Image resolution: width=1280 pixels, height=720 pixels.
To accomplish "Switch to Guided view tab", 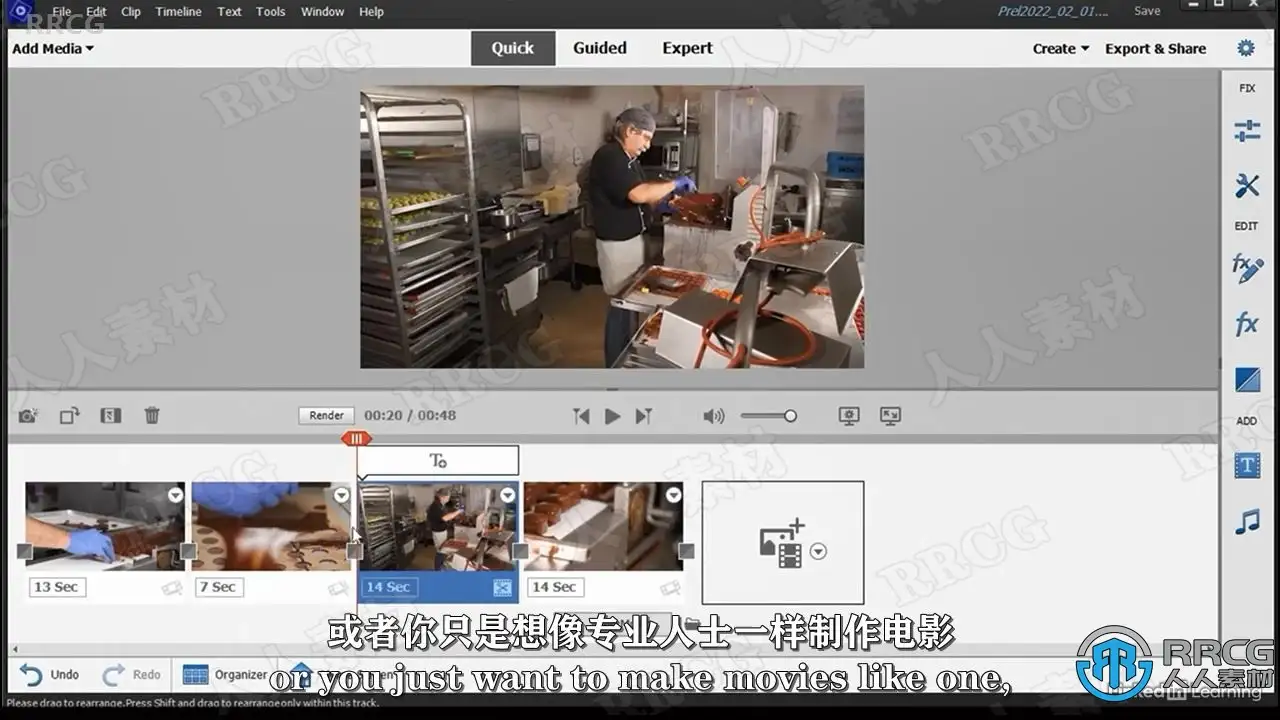I will pos(600,48).
